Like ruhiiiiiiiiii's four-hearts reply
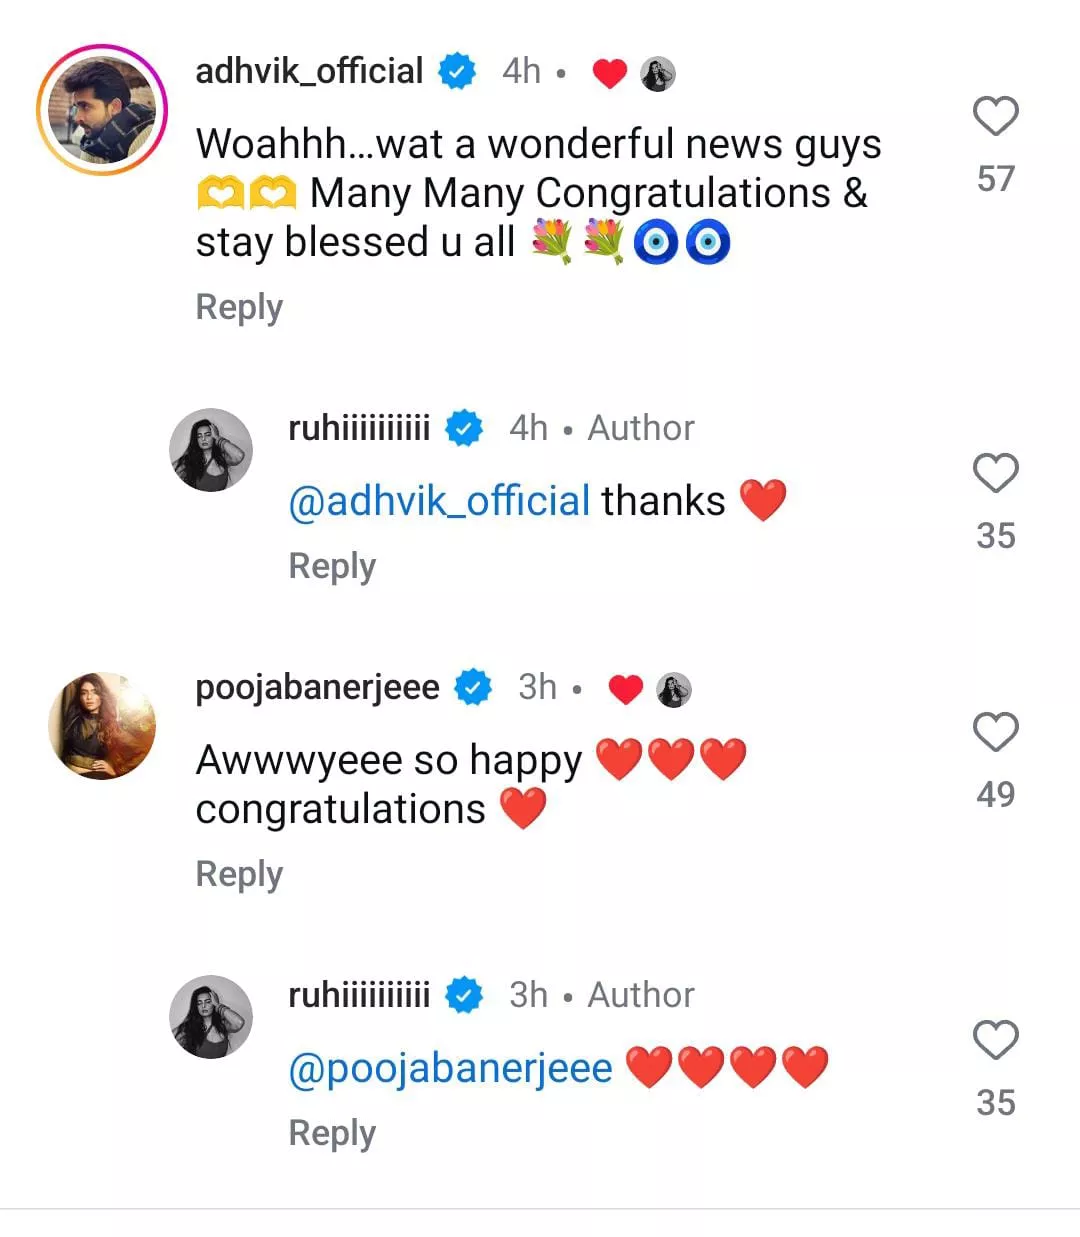Viewport: 1080px width, 1237px height. [x=995, y=1041]
